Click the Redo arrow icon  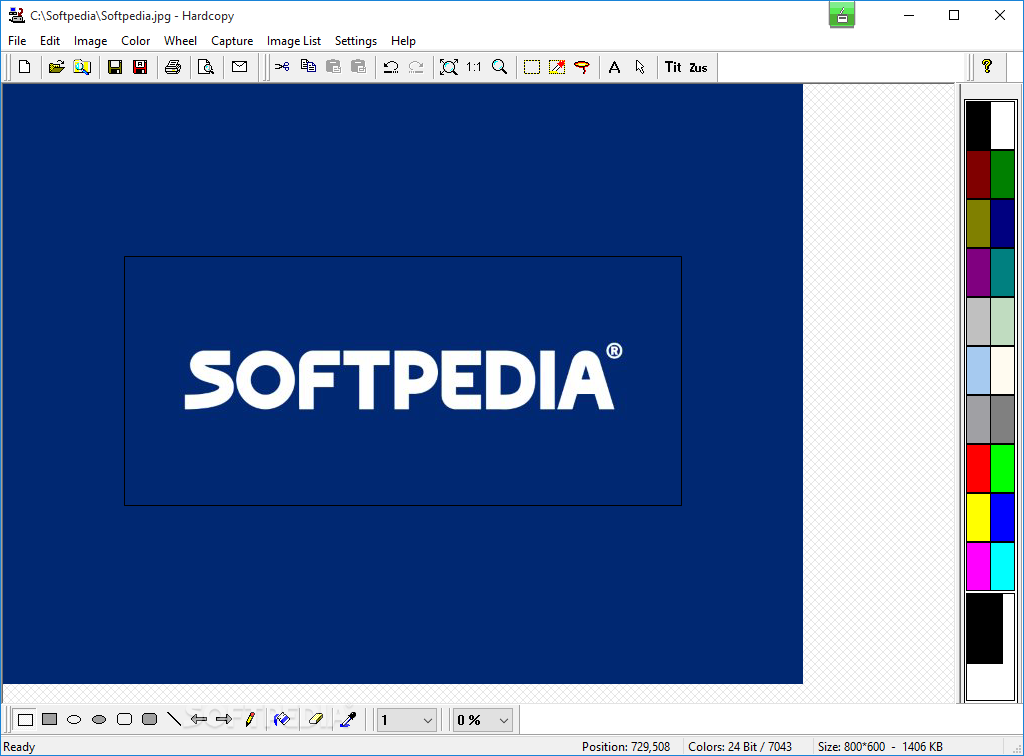point(416,67)
